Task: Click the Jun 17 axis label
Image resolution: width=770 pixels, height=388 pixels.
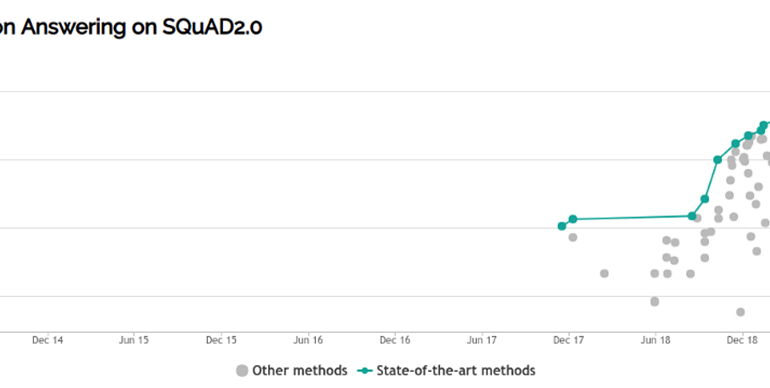Action: coord(482,340)
